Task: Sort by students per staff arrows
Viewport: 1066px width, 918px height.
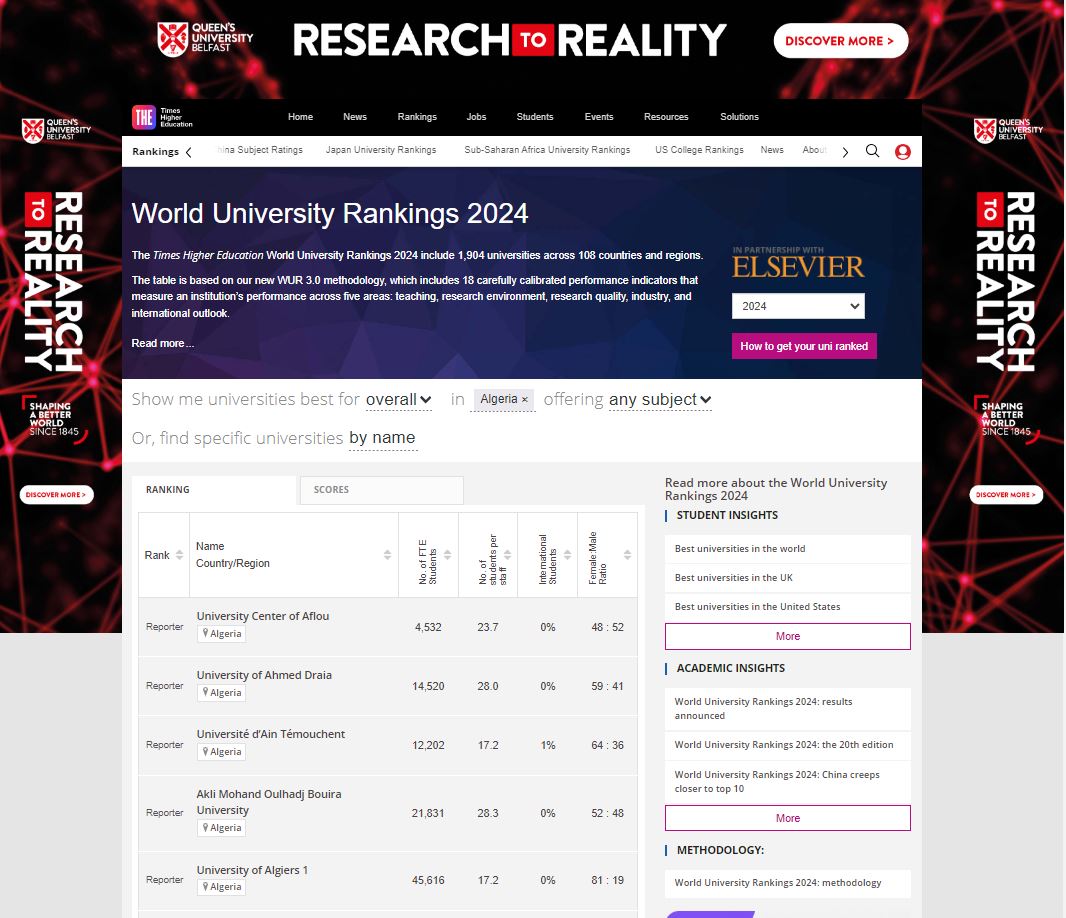Action: click(x=507, y=555)
